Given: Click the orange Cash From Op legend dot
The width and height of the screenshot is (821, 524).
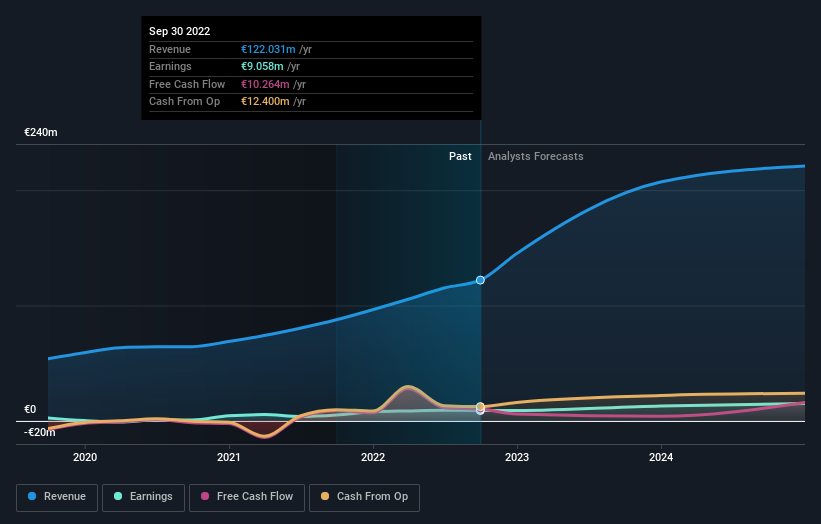Looking at the screenshot, I should point(325,496).
